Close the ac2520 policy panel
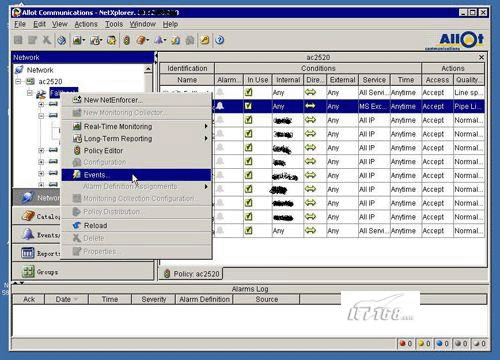Image resolution: width=500 pixels, height=360 pixels. tap(481, 57)
